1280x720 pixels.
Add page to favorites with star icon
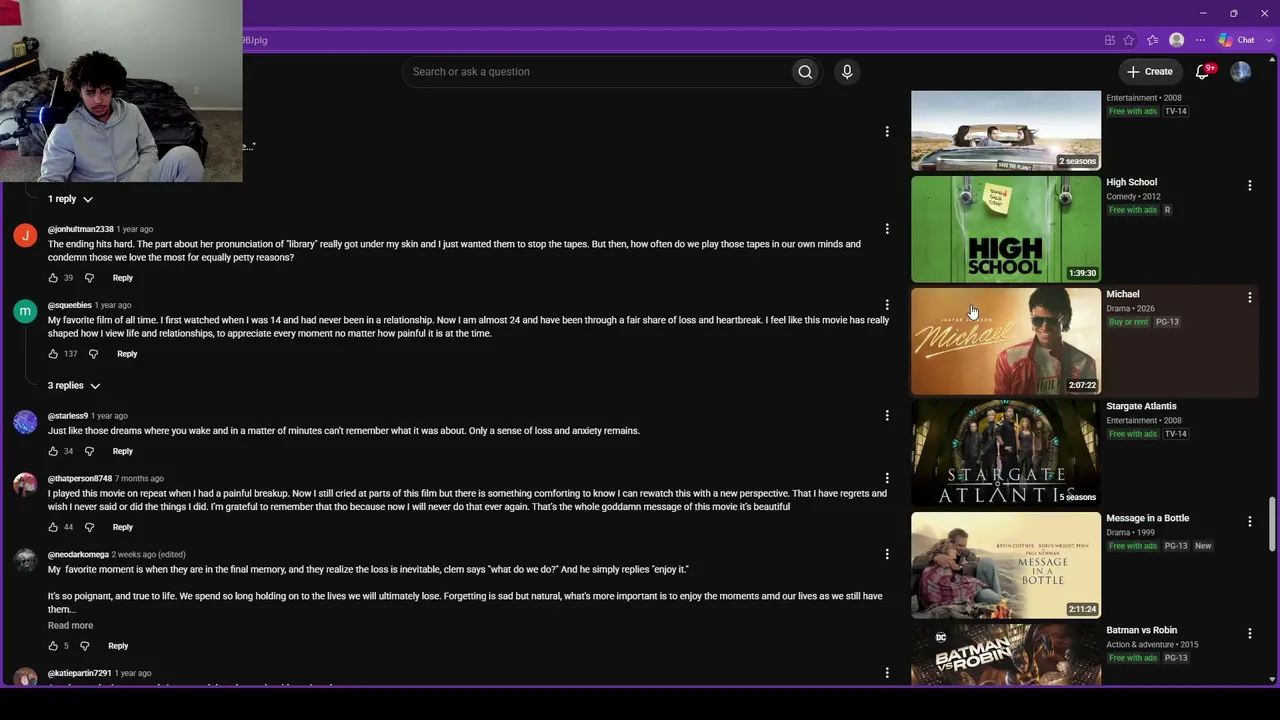[1129, 40]
